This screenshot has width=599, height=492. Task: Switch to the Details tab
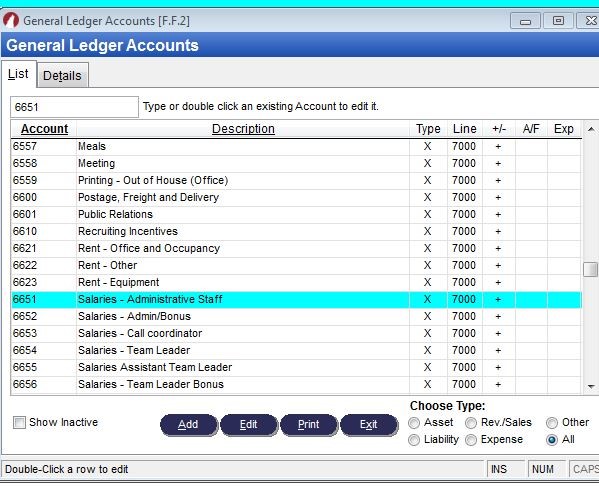tap(62, 75)
